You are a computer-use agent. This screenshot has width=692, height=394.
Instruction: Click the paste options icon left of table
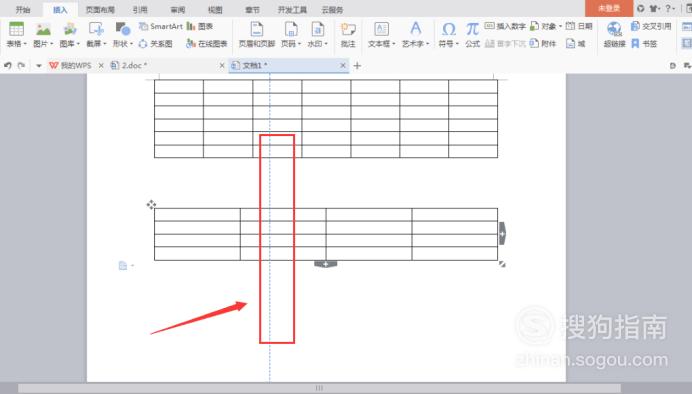123,266
